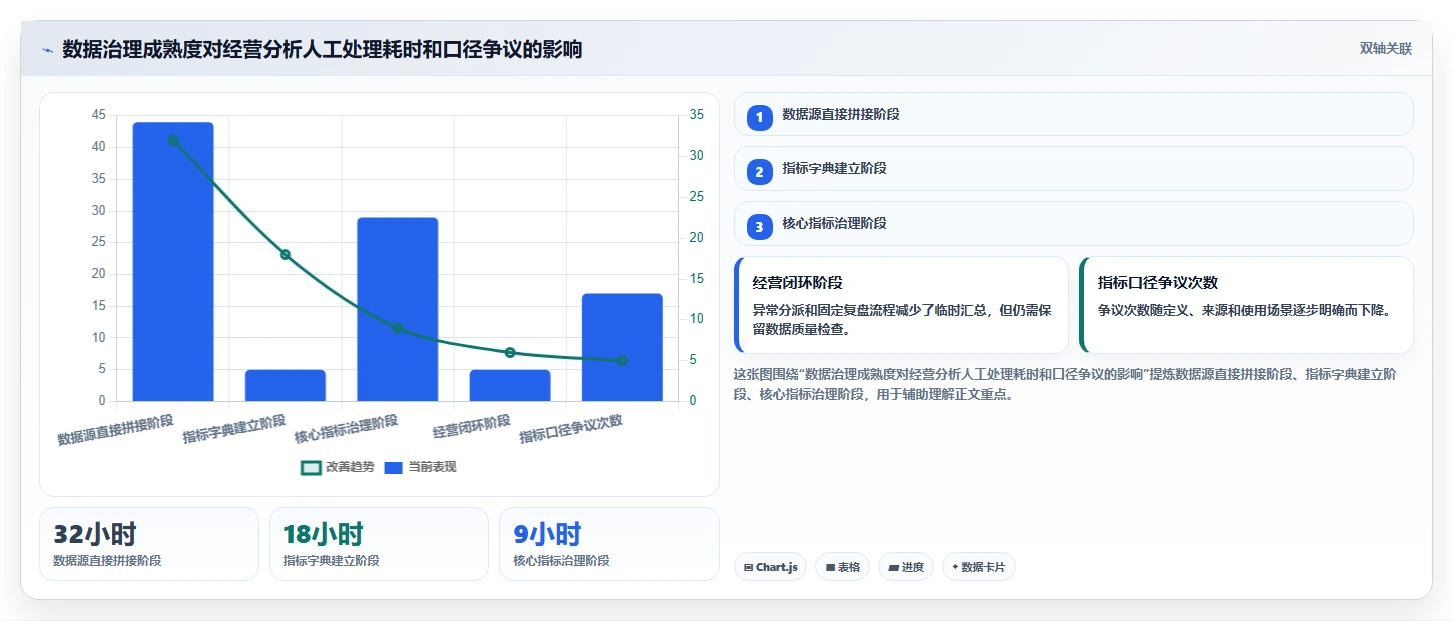This screenshot has height=621, width=1453.
Task: Select step badge number 2
Action: pyautogui.click(x=759, y=172)
